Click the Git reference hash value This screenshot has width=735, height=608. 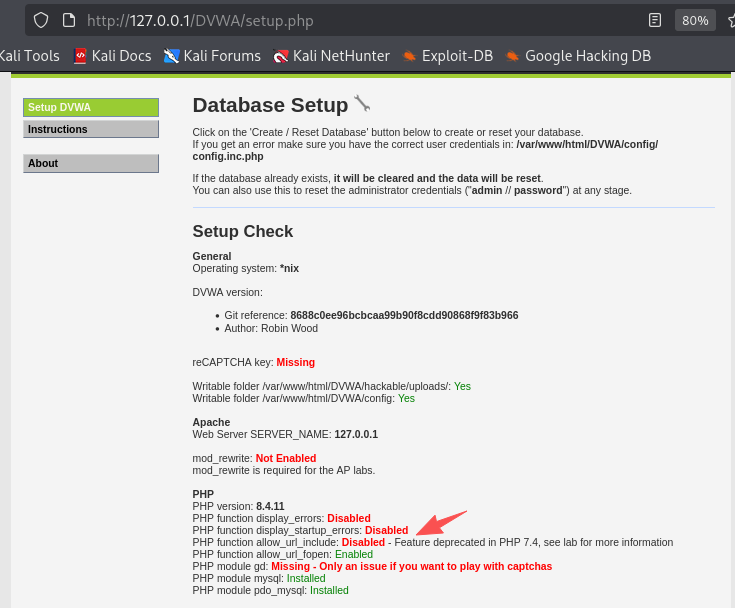click(x=404, y=315)
